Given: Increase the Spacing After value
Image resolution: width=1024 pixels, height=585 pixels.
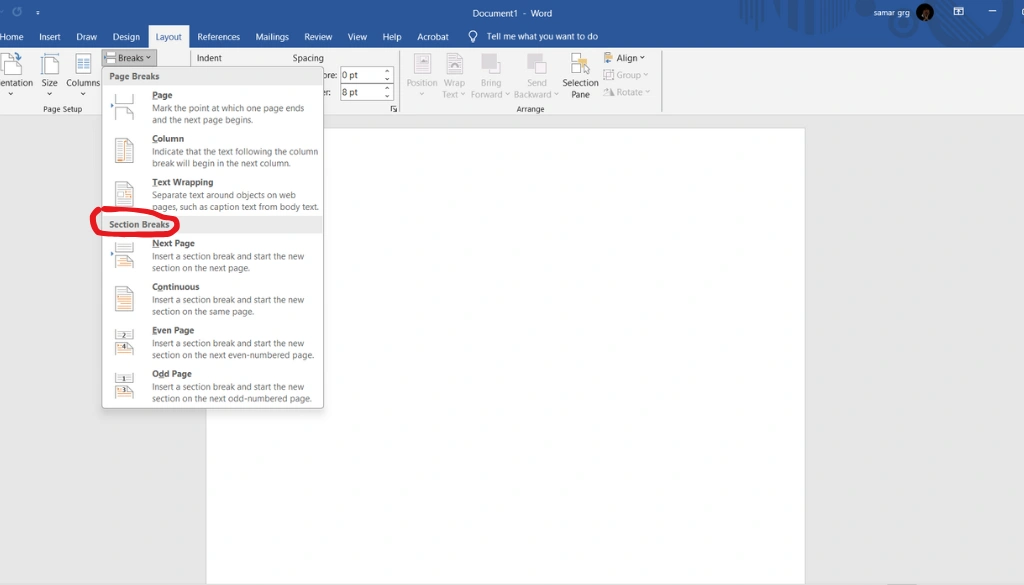Looking at the screenshot, I should (x=389, y=88).
